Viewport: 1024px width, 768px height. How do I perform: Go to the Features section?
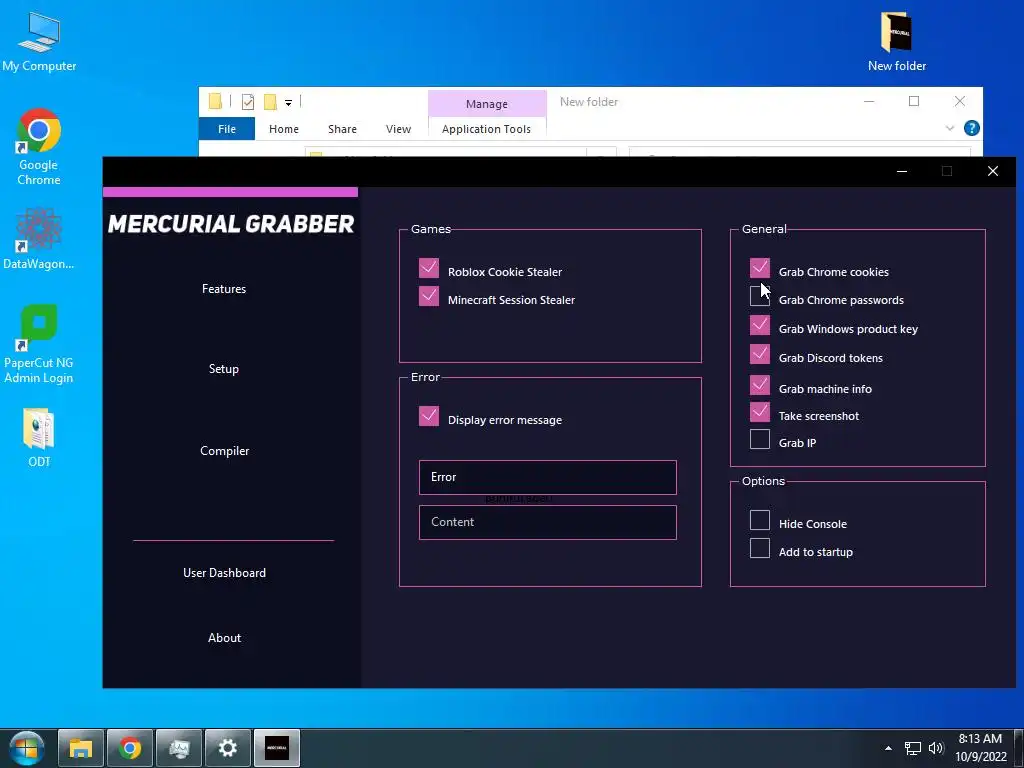click(x=224, y=289)
